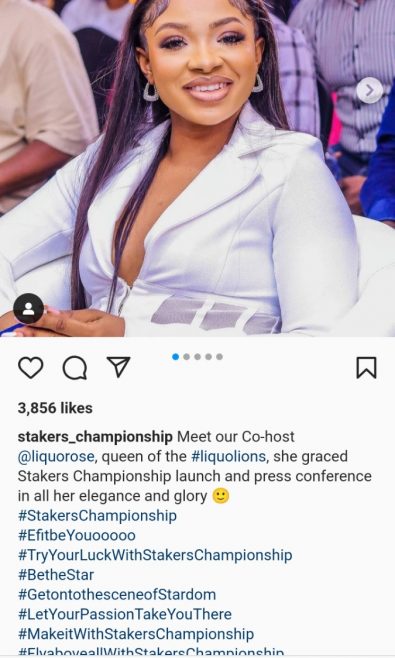The image size is (395, 658).
Task: Open the #EfitbeYouooooo hashtag
Action: tap(77, 535)
